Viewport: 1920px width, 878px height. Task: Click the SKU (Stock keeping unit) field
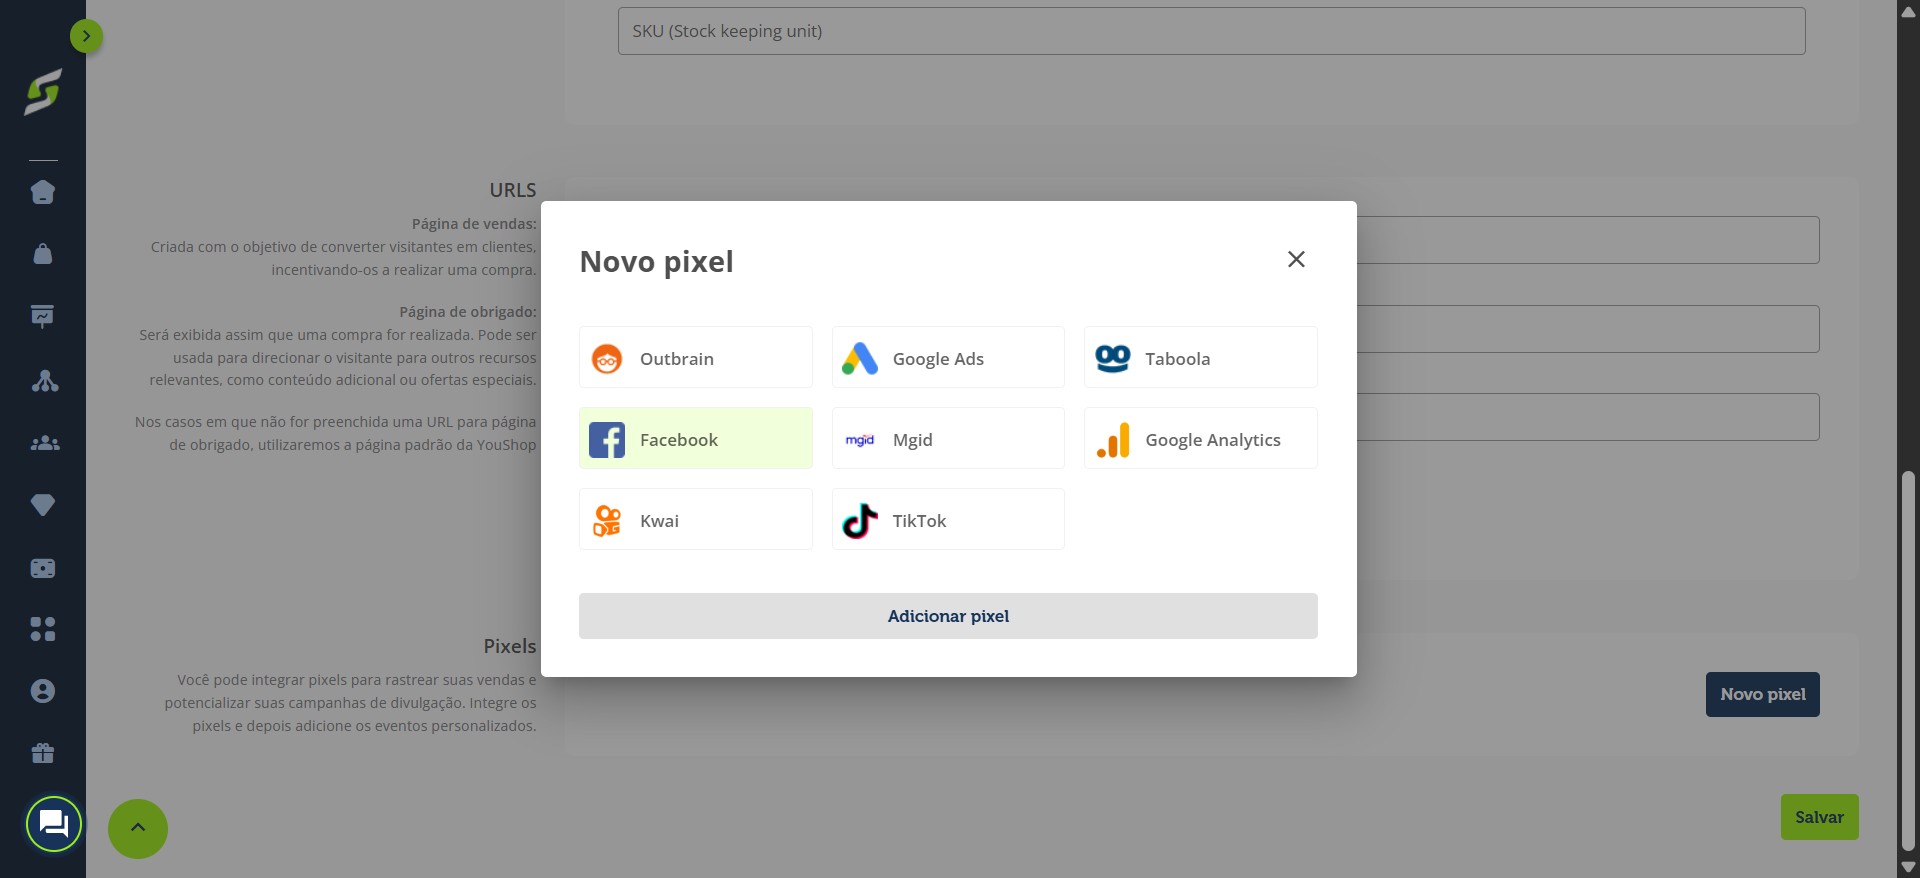(1211, 31)
